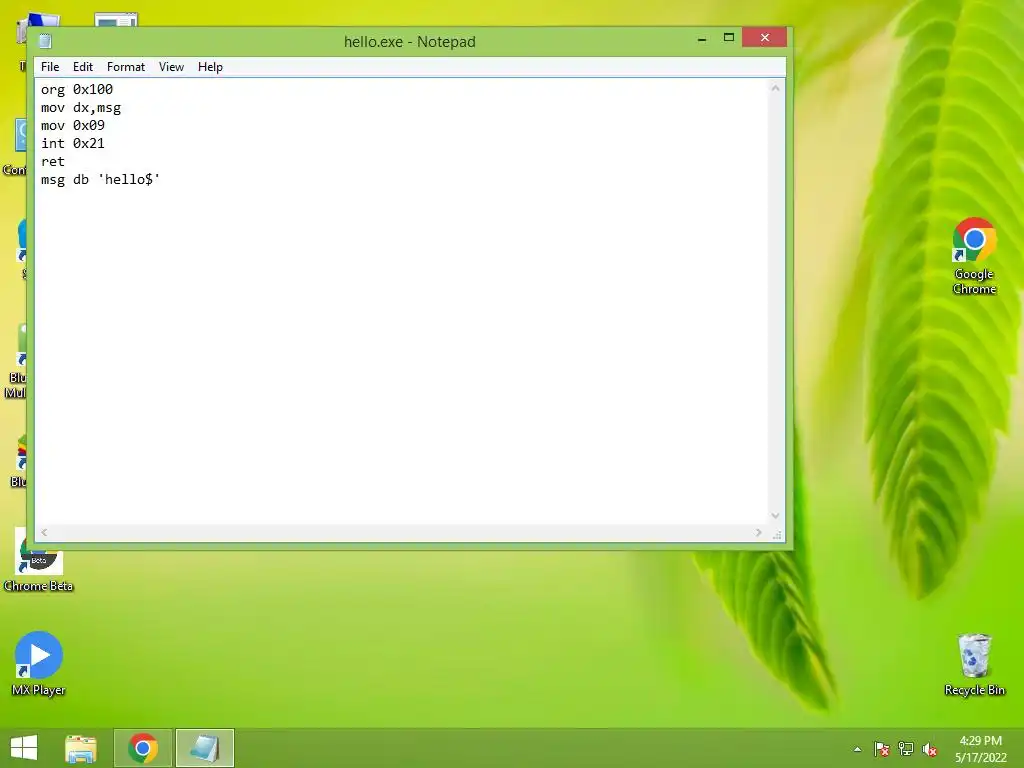The width and height of the screenshot is (1024, 768).
Task: Place cursor on 'int 0x21' line
Action: pos(72,144)
